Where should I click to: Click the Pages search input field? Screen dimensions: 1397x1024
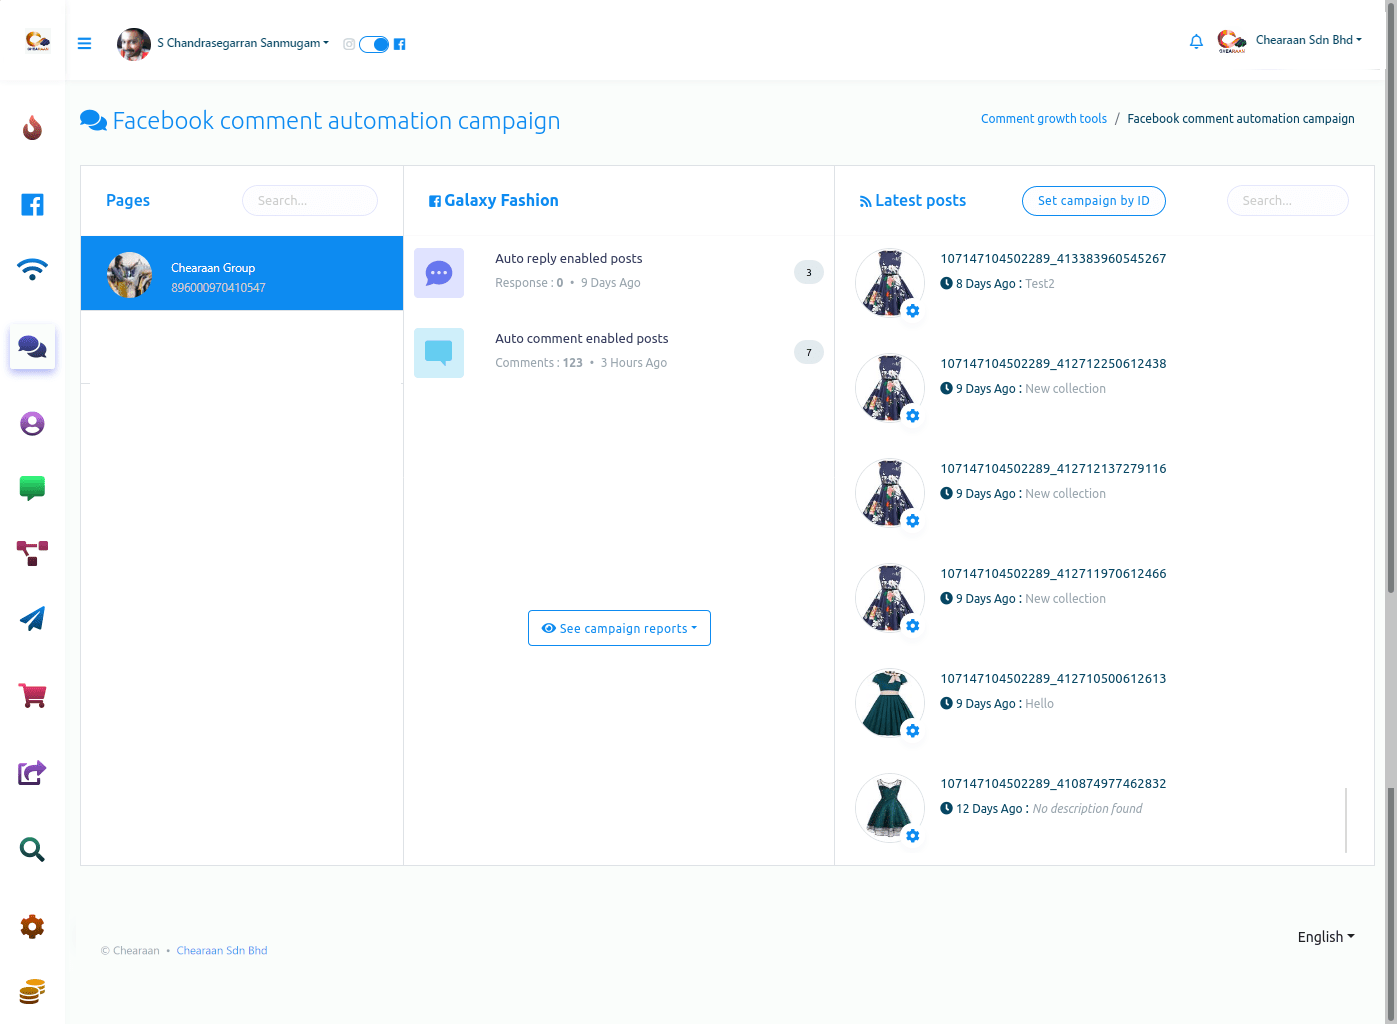point(310,201)
